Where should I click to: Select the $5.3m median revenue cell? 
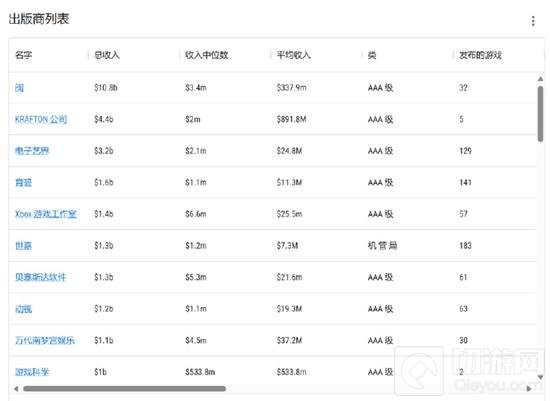(196, 277)
